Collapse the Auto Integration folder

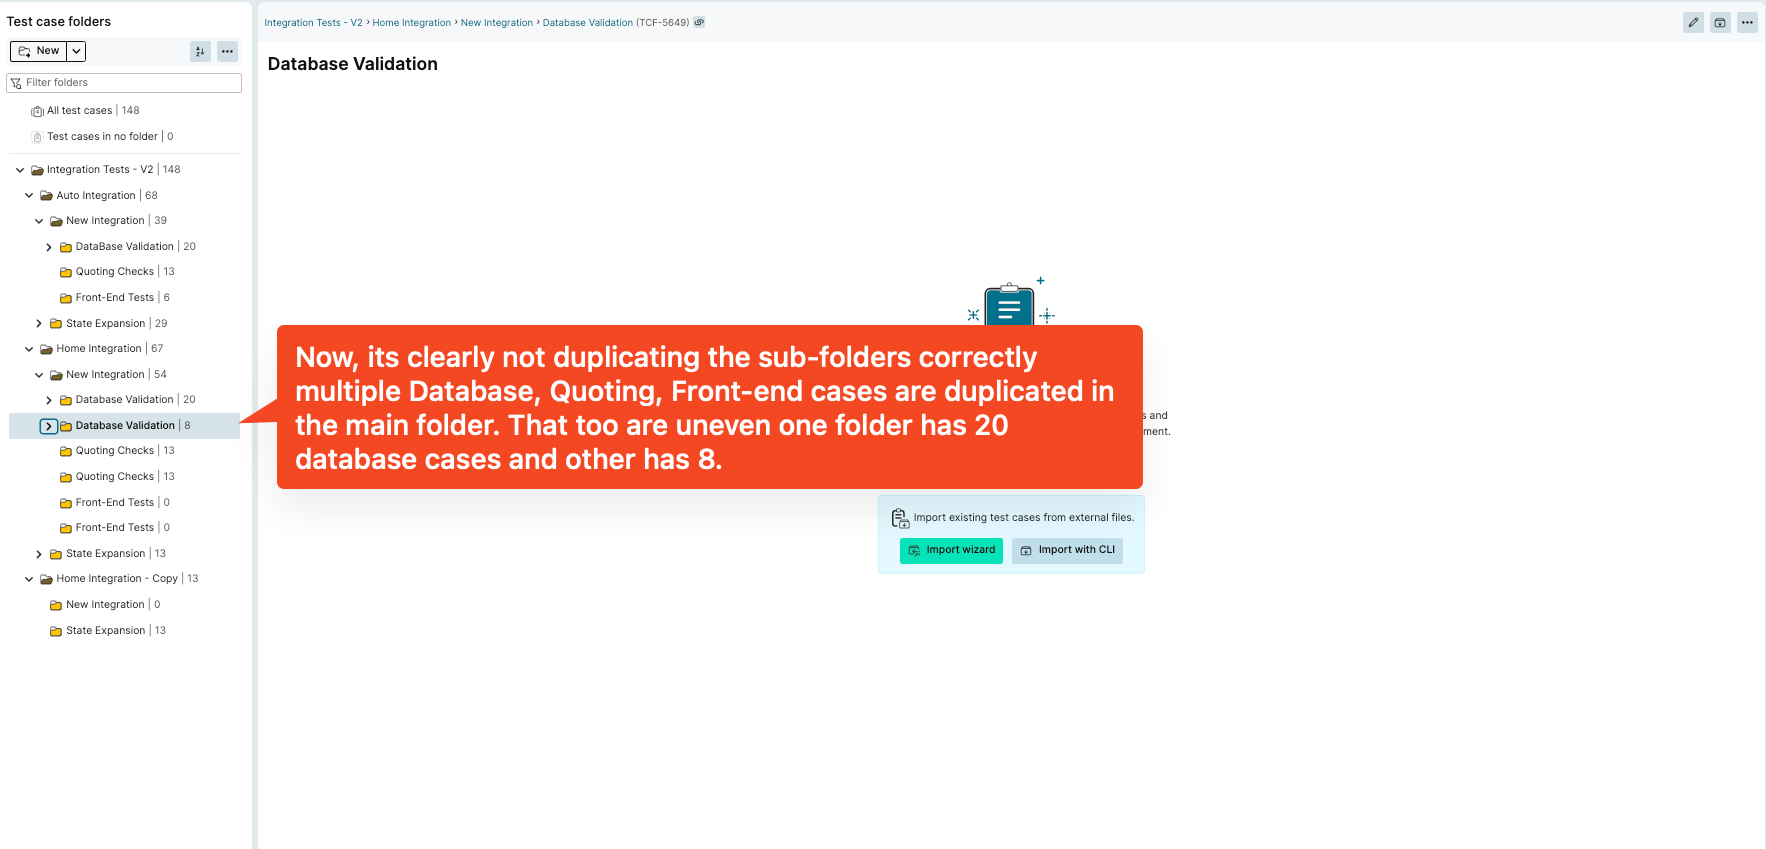29,196
